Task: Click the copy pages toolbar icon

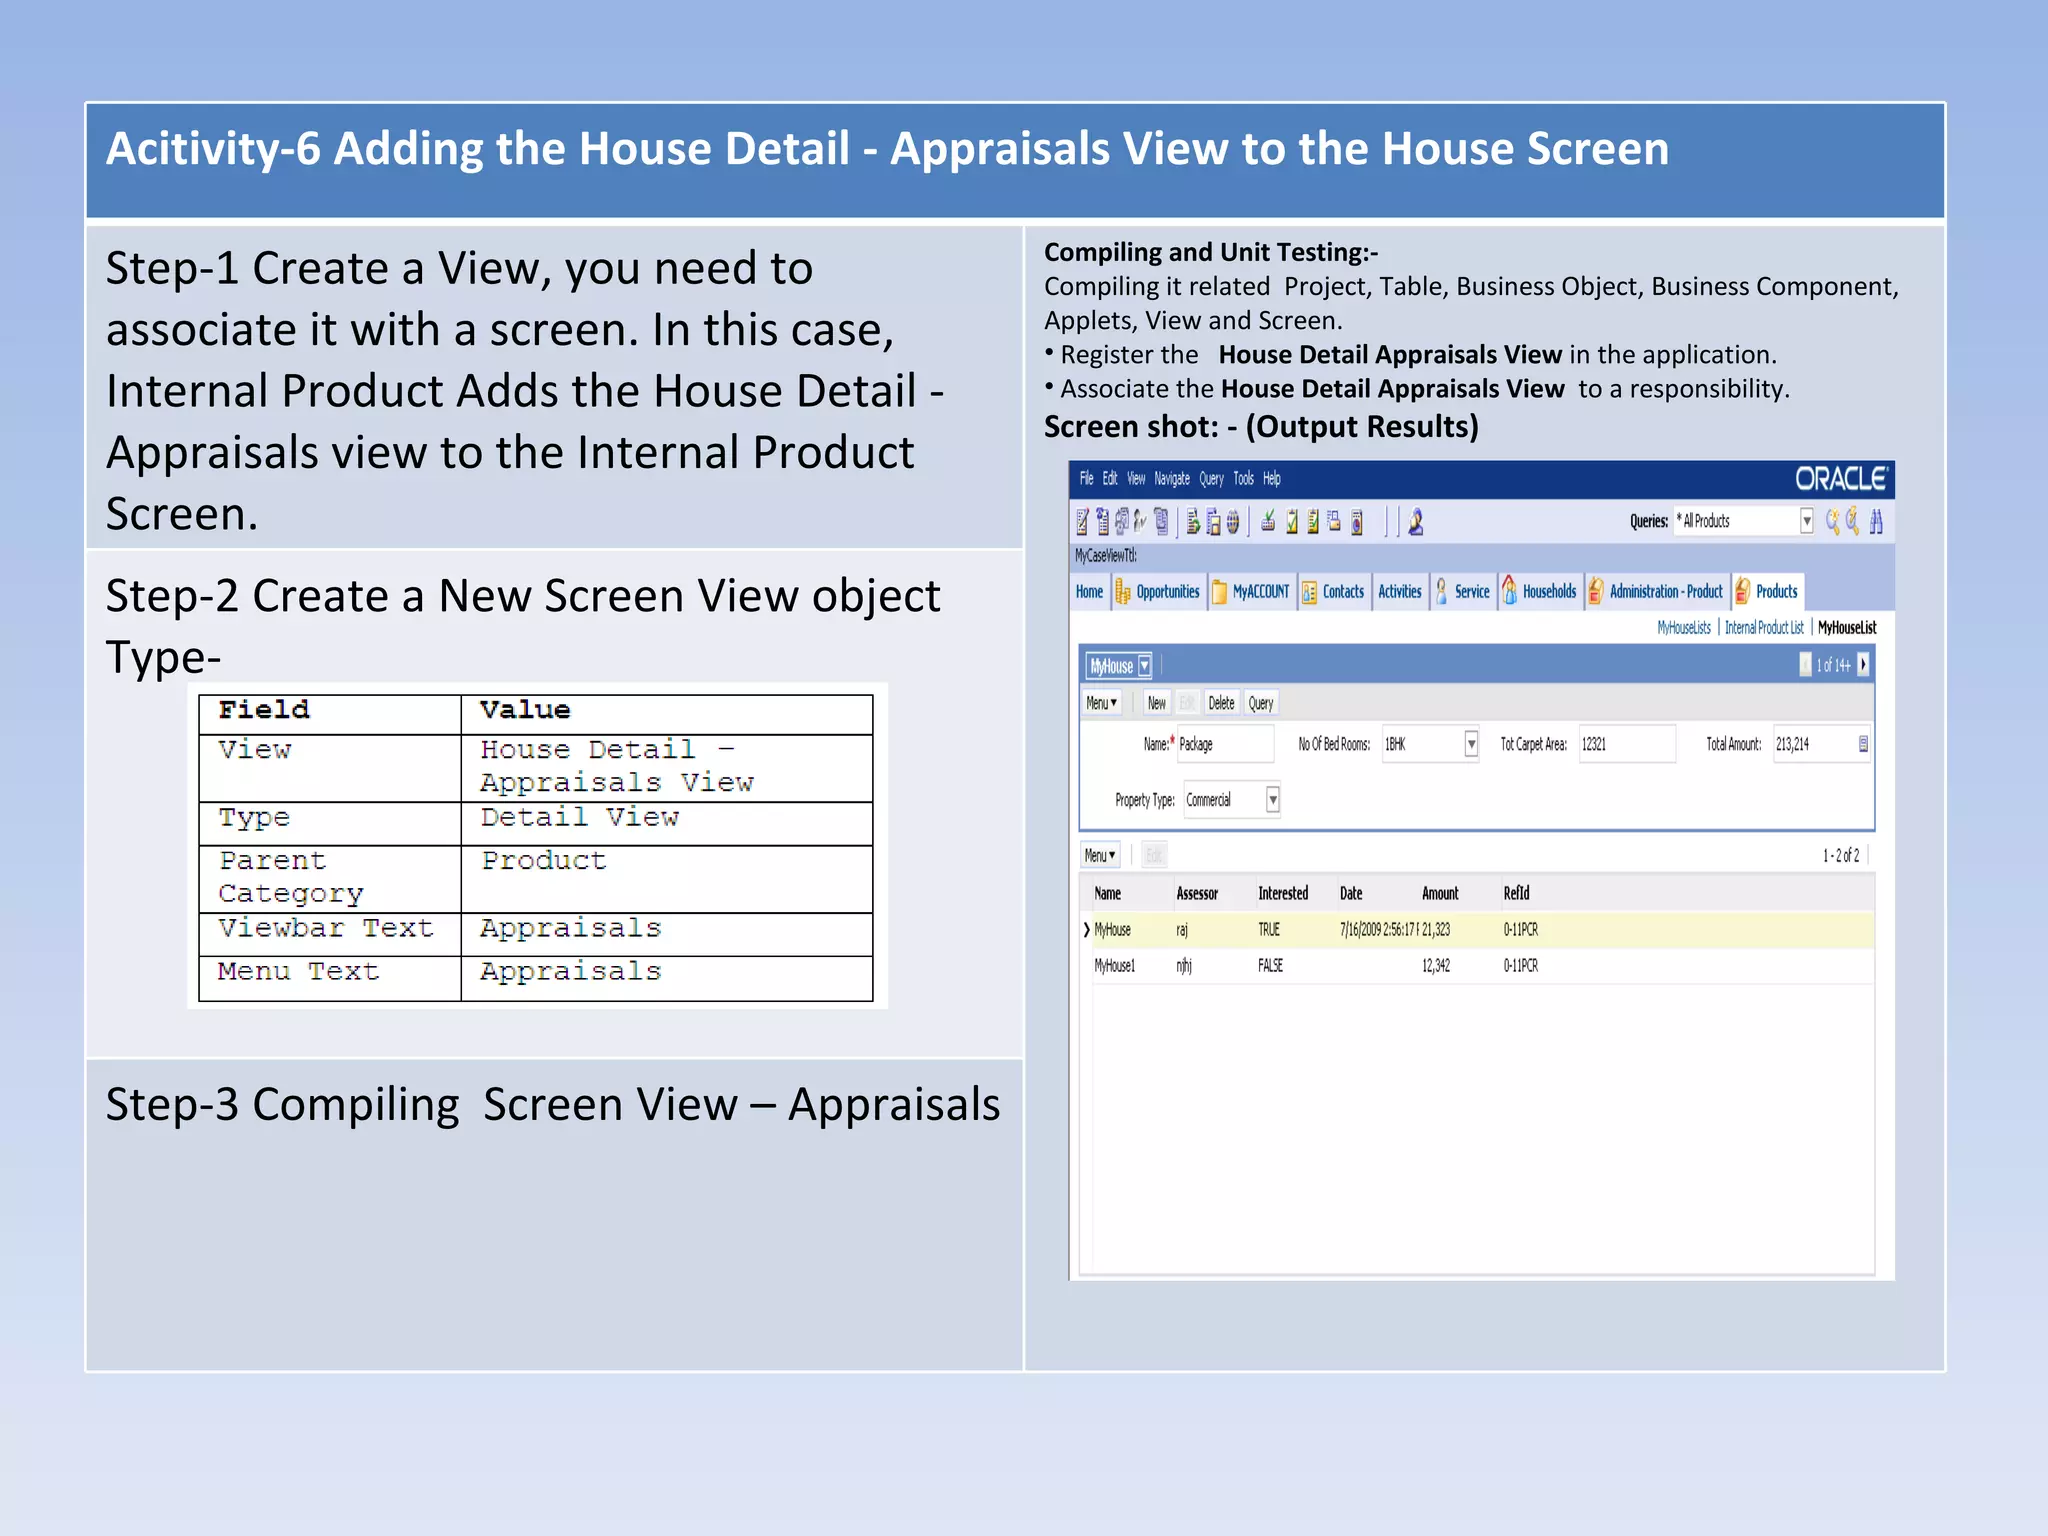Action: [x=1161, y=521]
